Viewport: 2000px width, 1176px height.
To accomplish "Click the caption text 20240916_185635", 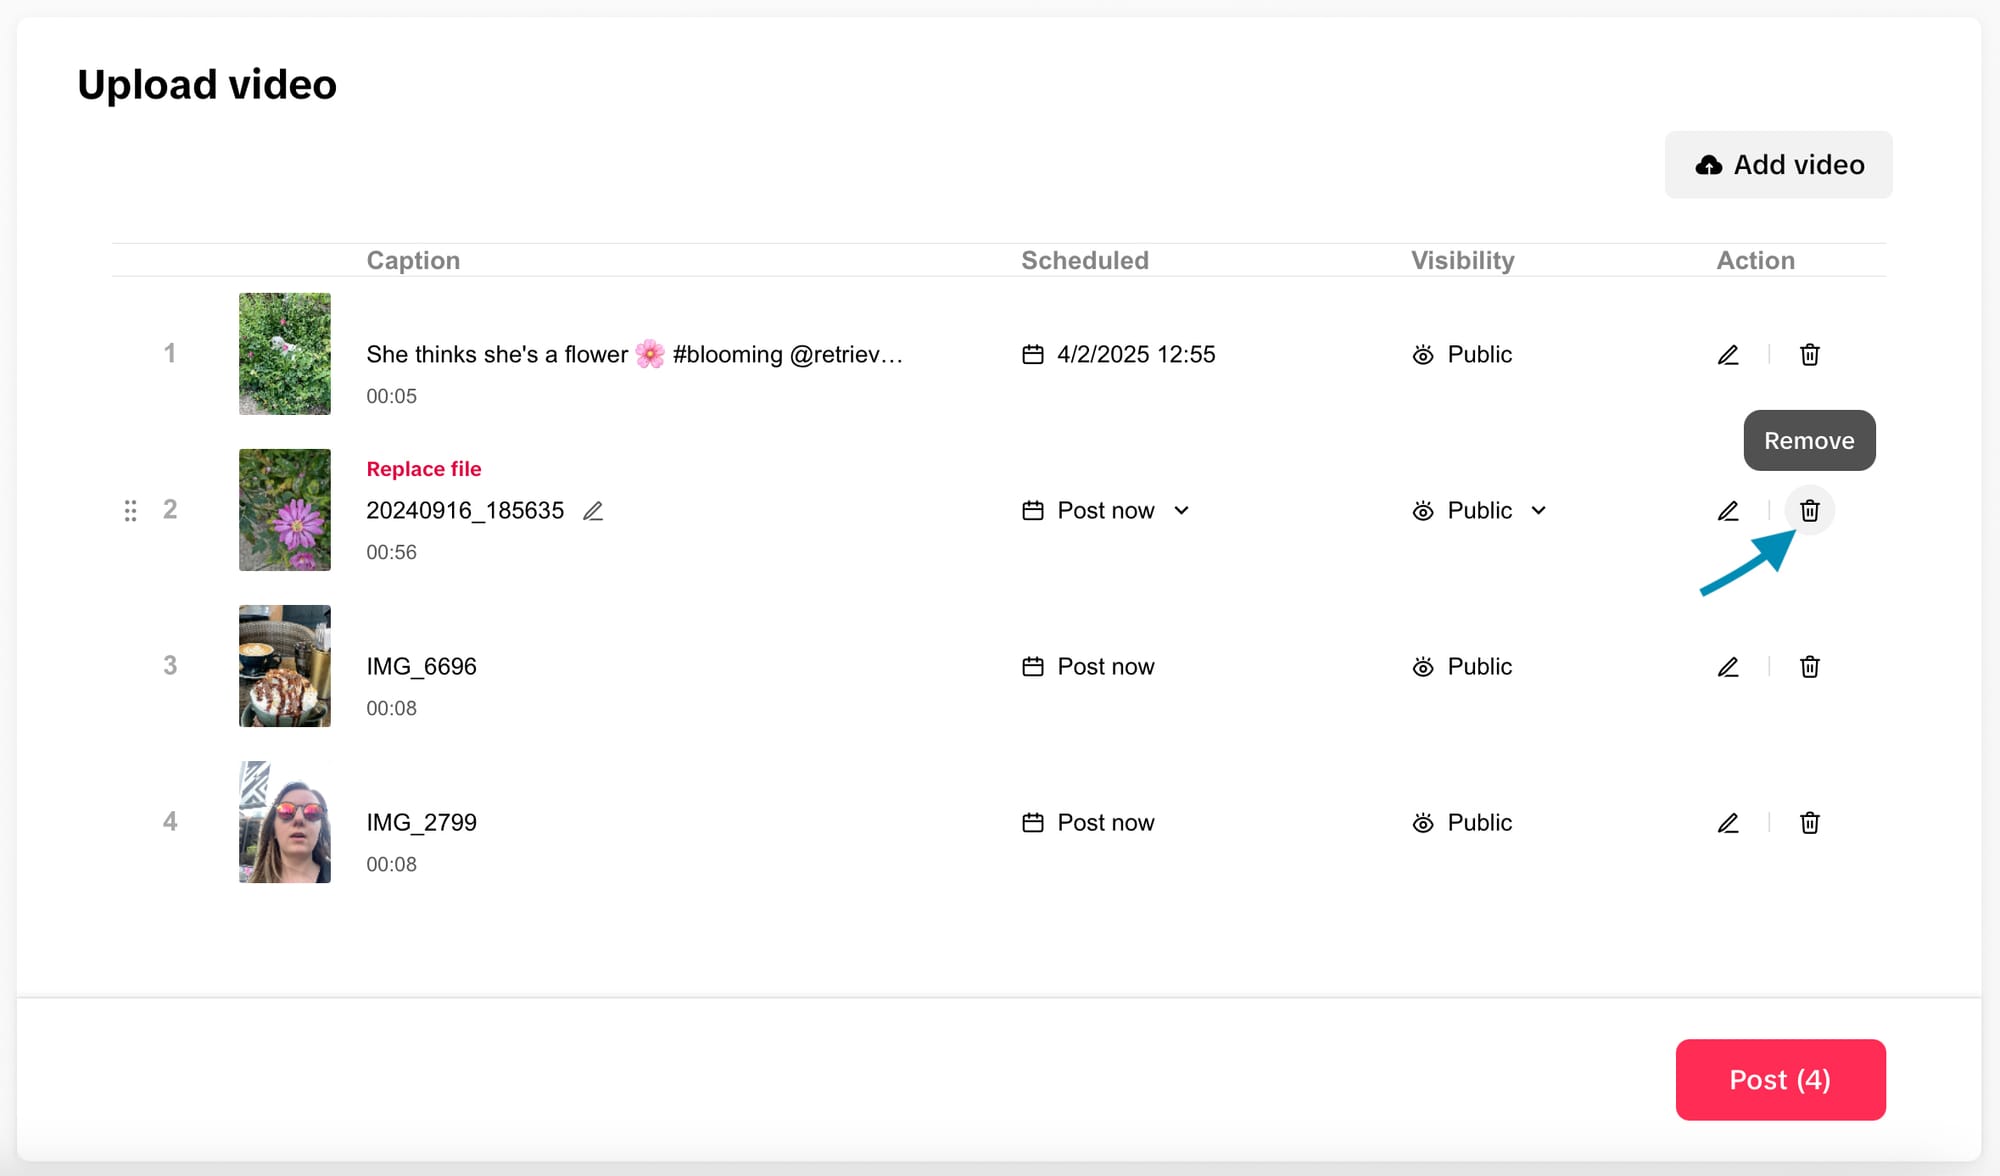I will 465,511.
